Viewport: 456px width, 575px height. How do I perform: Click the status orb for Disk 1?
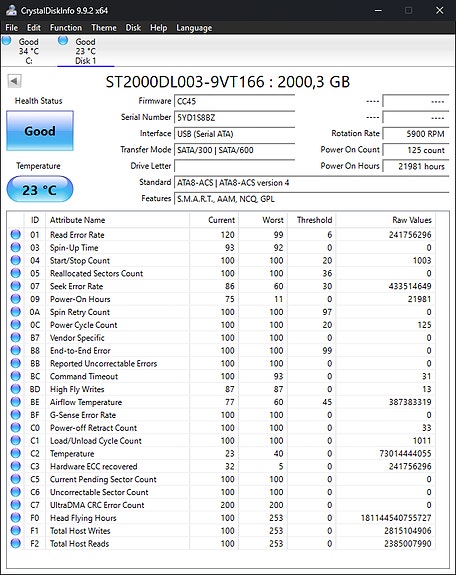[63, 40]
